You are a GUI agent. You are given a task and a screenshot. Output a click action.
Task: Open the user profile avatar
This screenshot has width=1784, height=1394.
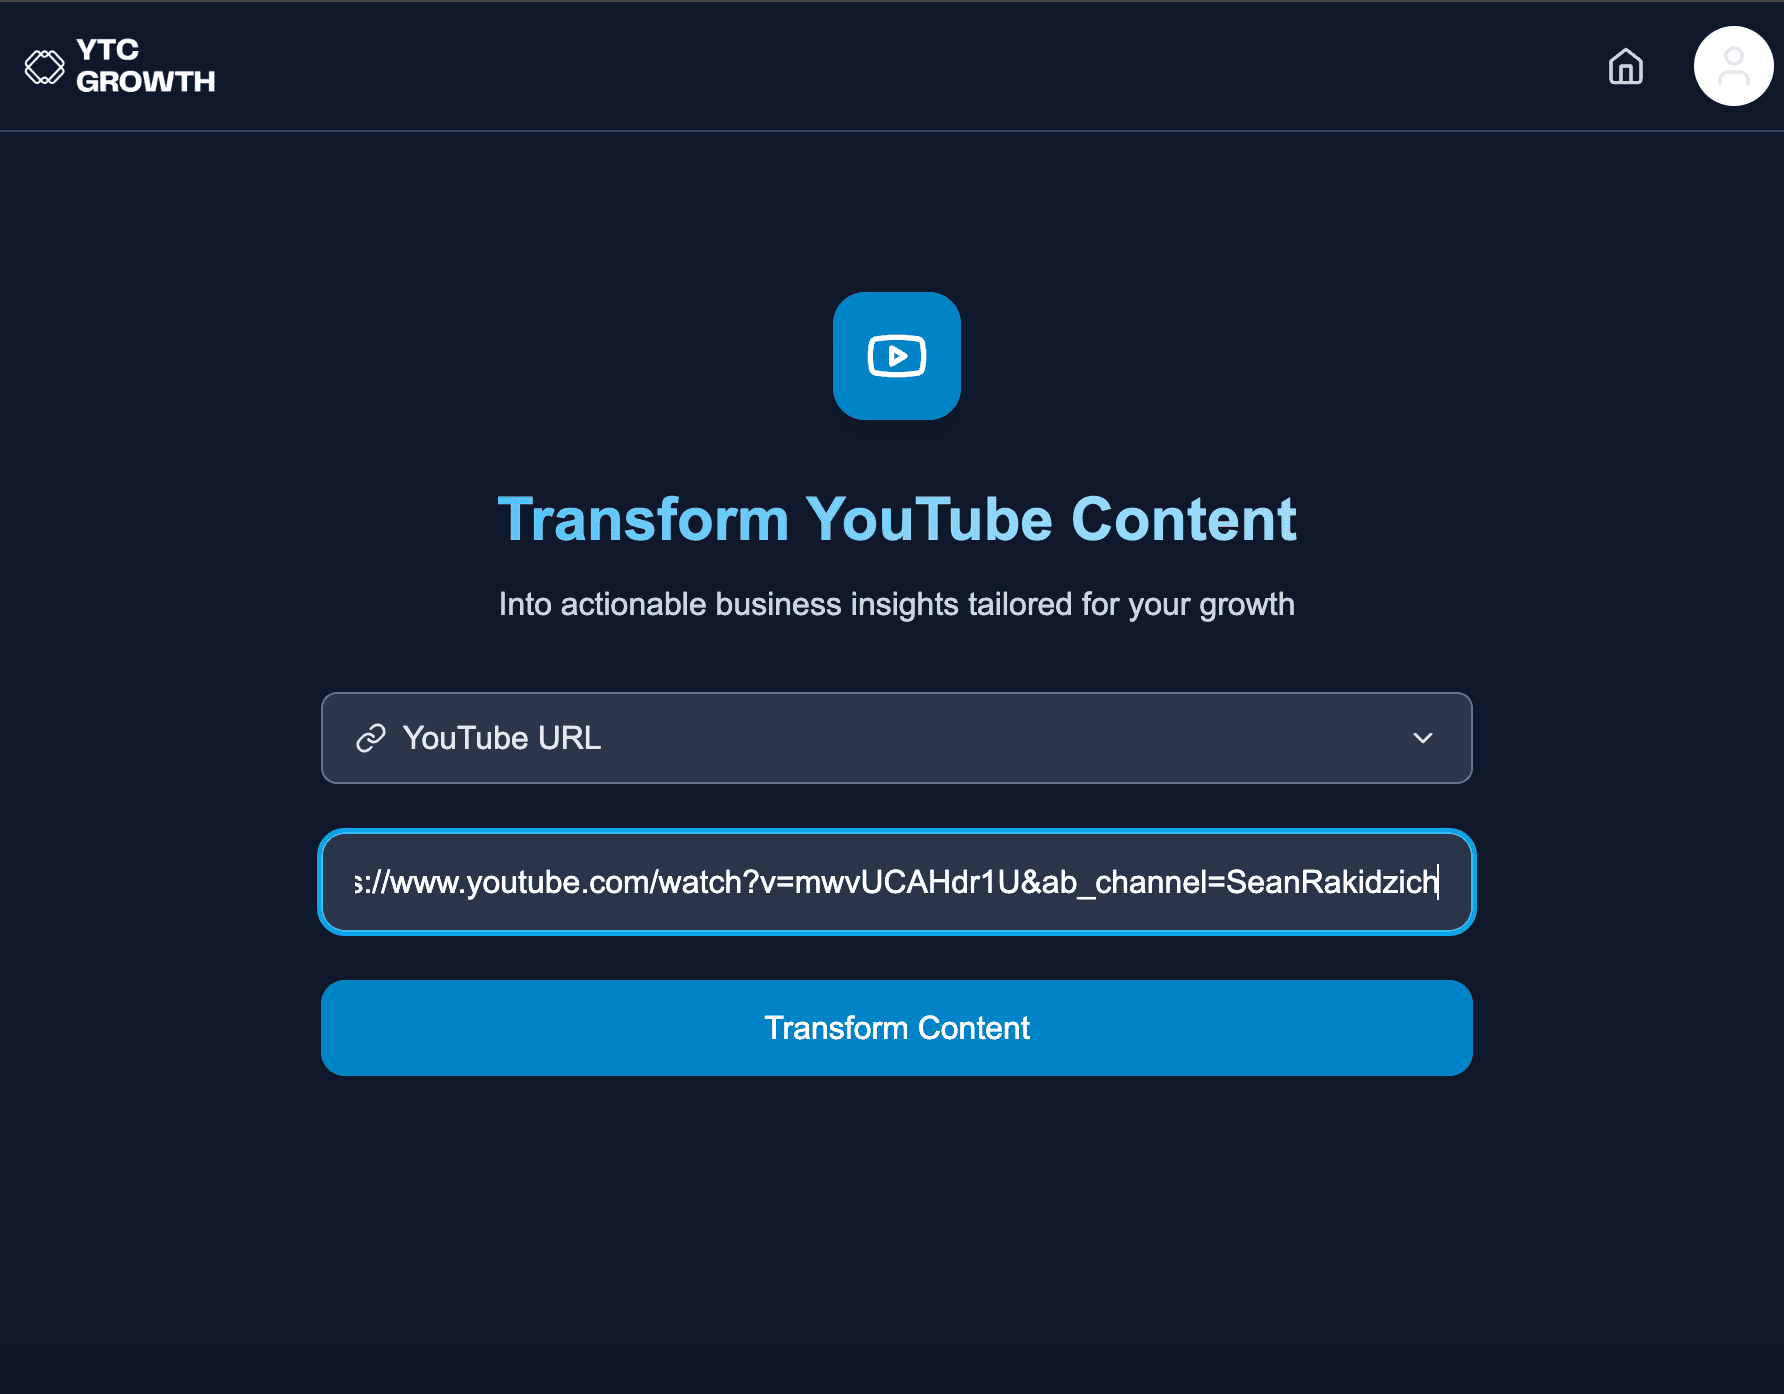(x=1733, y=66)
